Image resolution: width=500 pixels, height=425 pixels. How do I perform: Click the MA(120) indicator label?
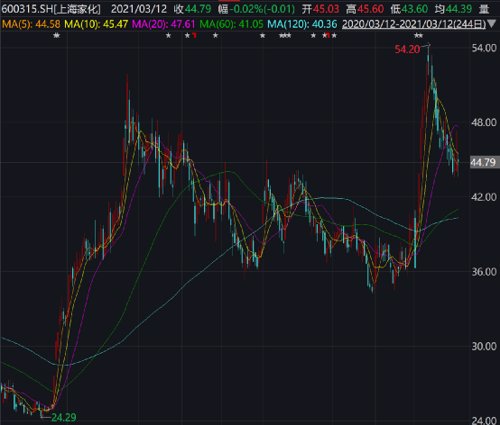[302, 24]
